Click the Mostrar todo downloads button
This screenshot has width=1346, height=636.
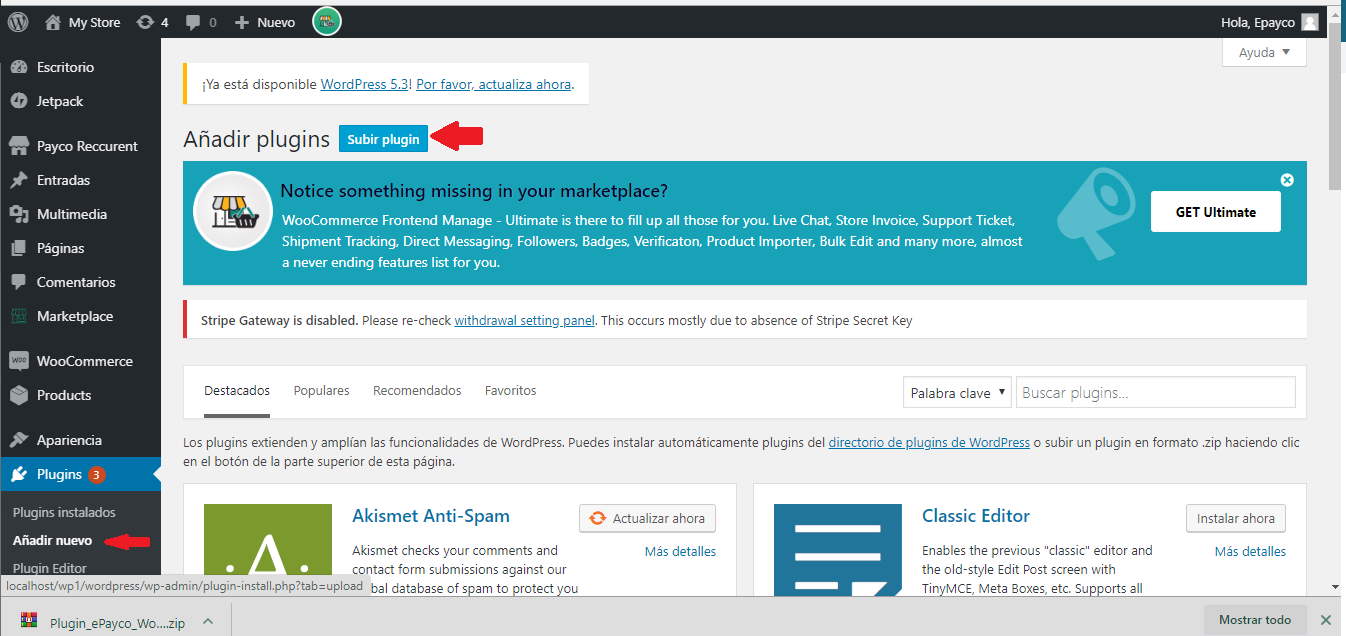pyautogui.click(x=1255, y=620)
